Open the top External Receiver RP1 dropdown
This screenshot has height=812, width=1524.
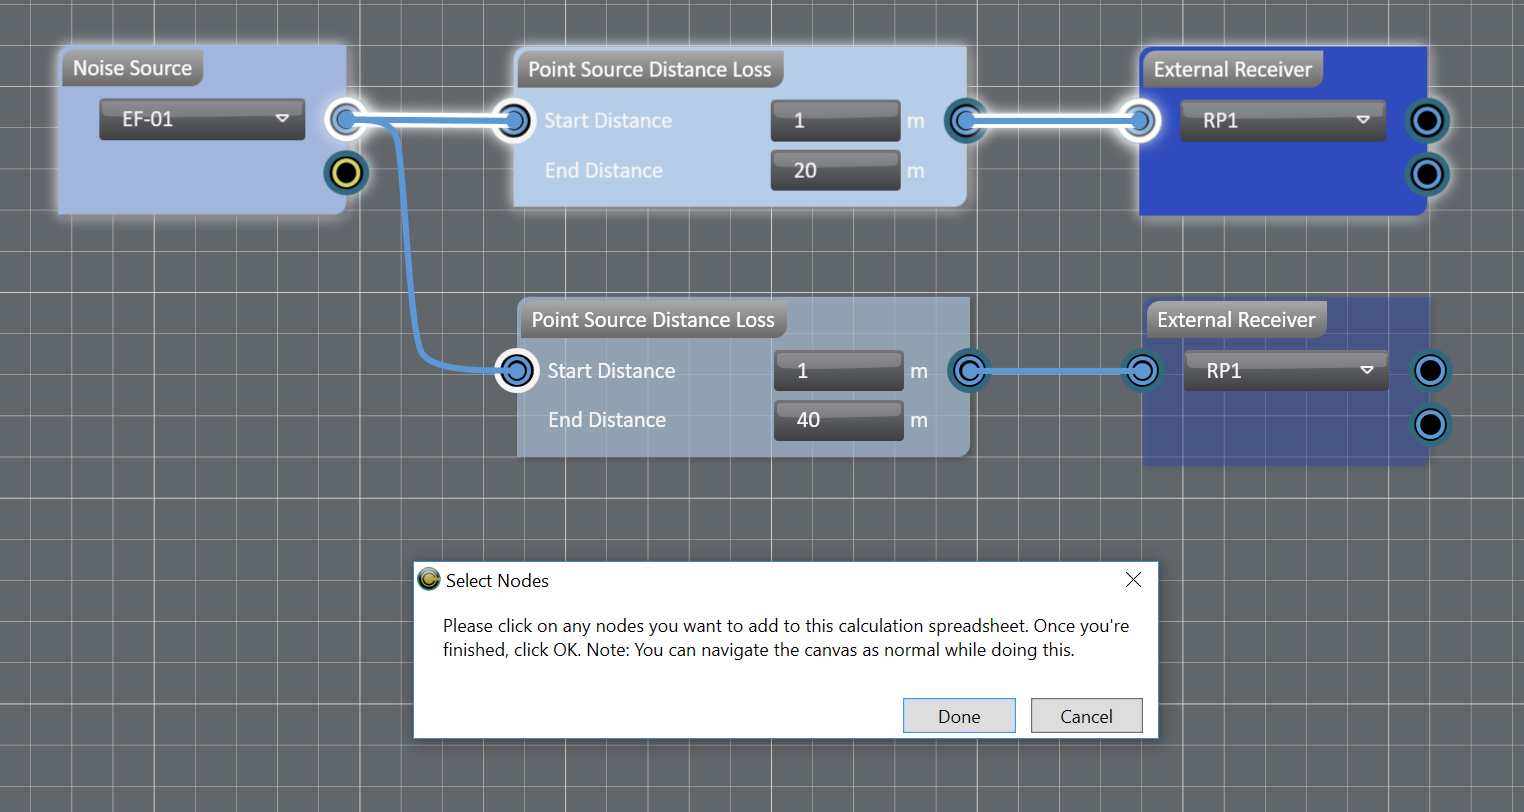click(1283, 121)
